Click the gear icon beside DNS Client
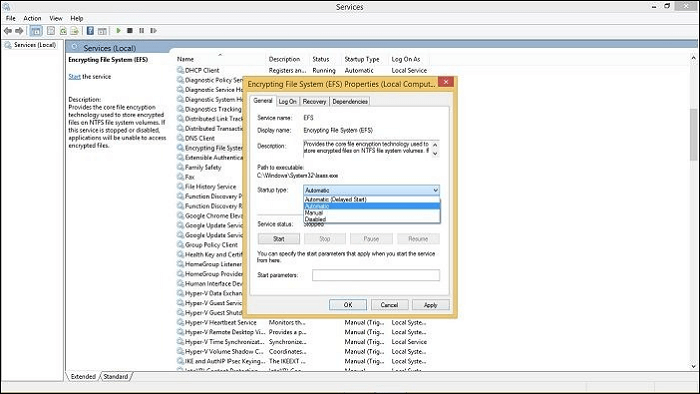Screen dimensions: 700x394 click(180, 138)
